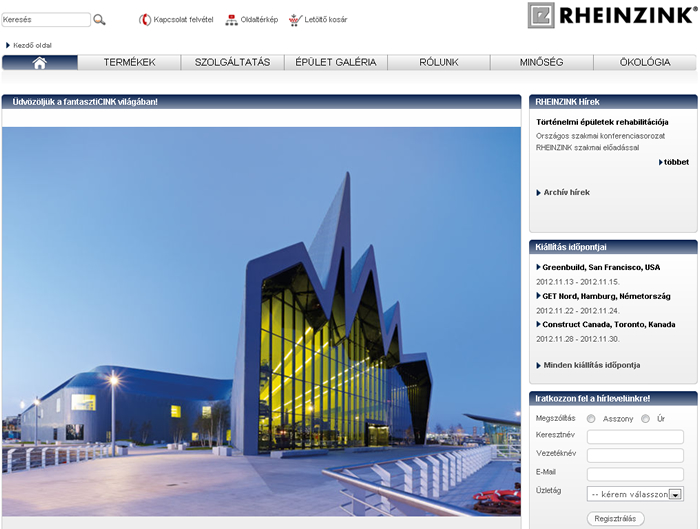This screenshot has width=700, height=529.
Task: Open the ÖKOLÓGIA menu
Action: point(645,62)
